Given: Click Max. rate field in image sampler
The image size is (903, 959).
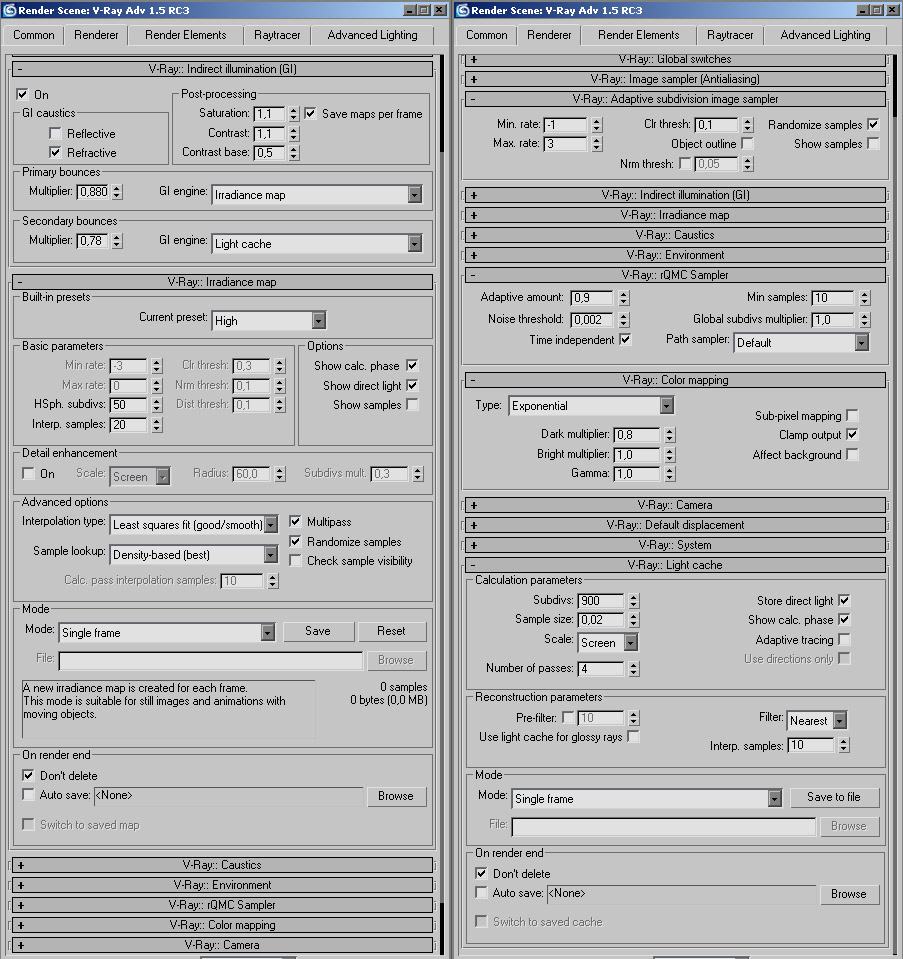Looking at the screenshot, I should pos(565,144).
